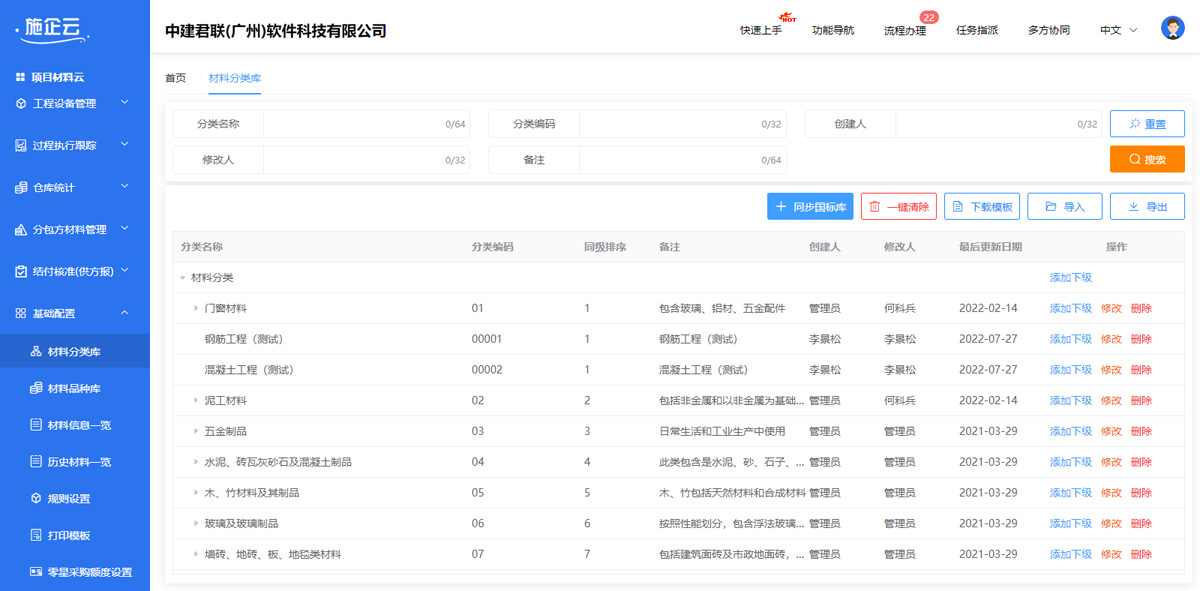Screen dimensions: 1200x591
Task: Click 添加下级 in the 混凝土工程（测试） row
Action: (x=1070, y=370)
